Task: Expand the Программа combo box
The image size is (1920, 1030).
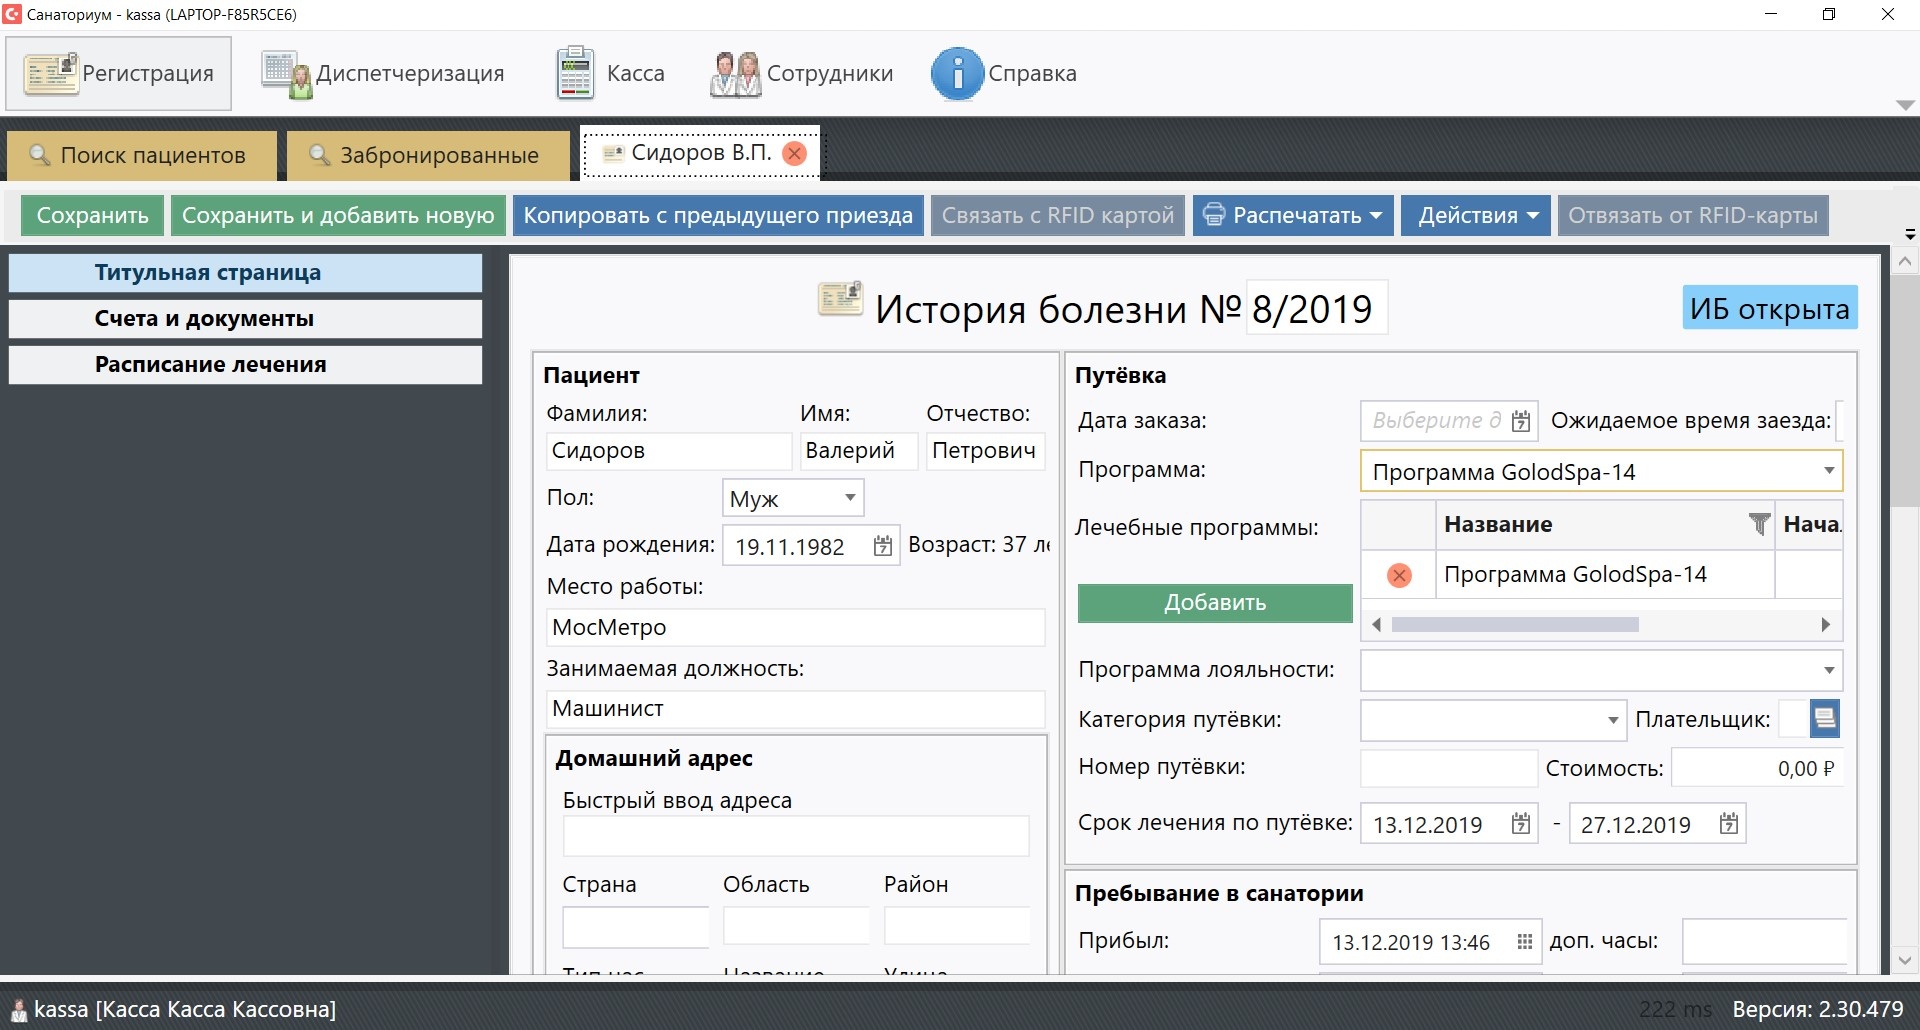Action: pyautogui.click(x=1828, y=471)
